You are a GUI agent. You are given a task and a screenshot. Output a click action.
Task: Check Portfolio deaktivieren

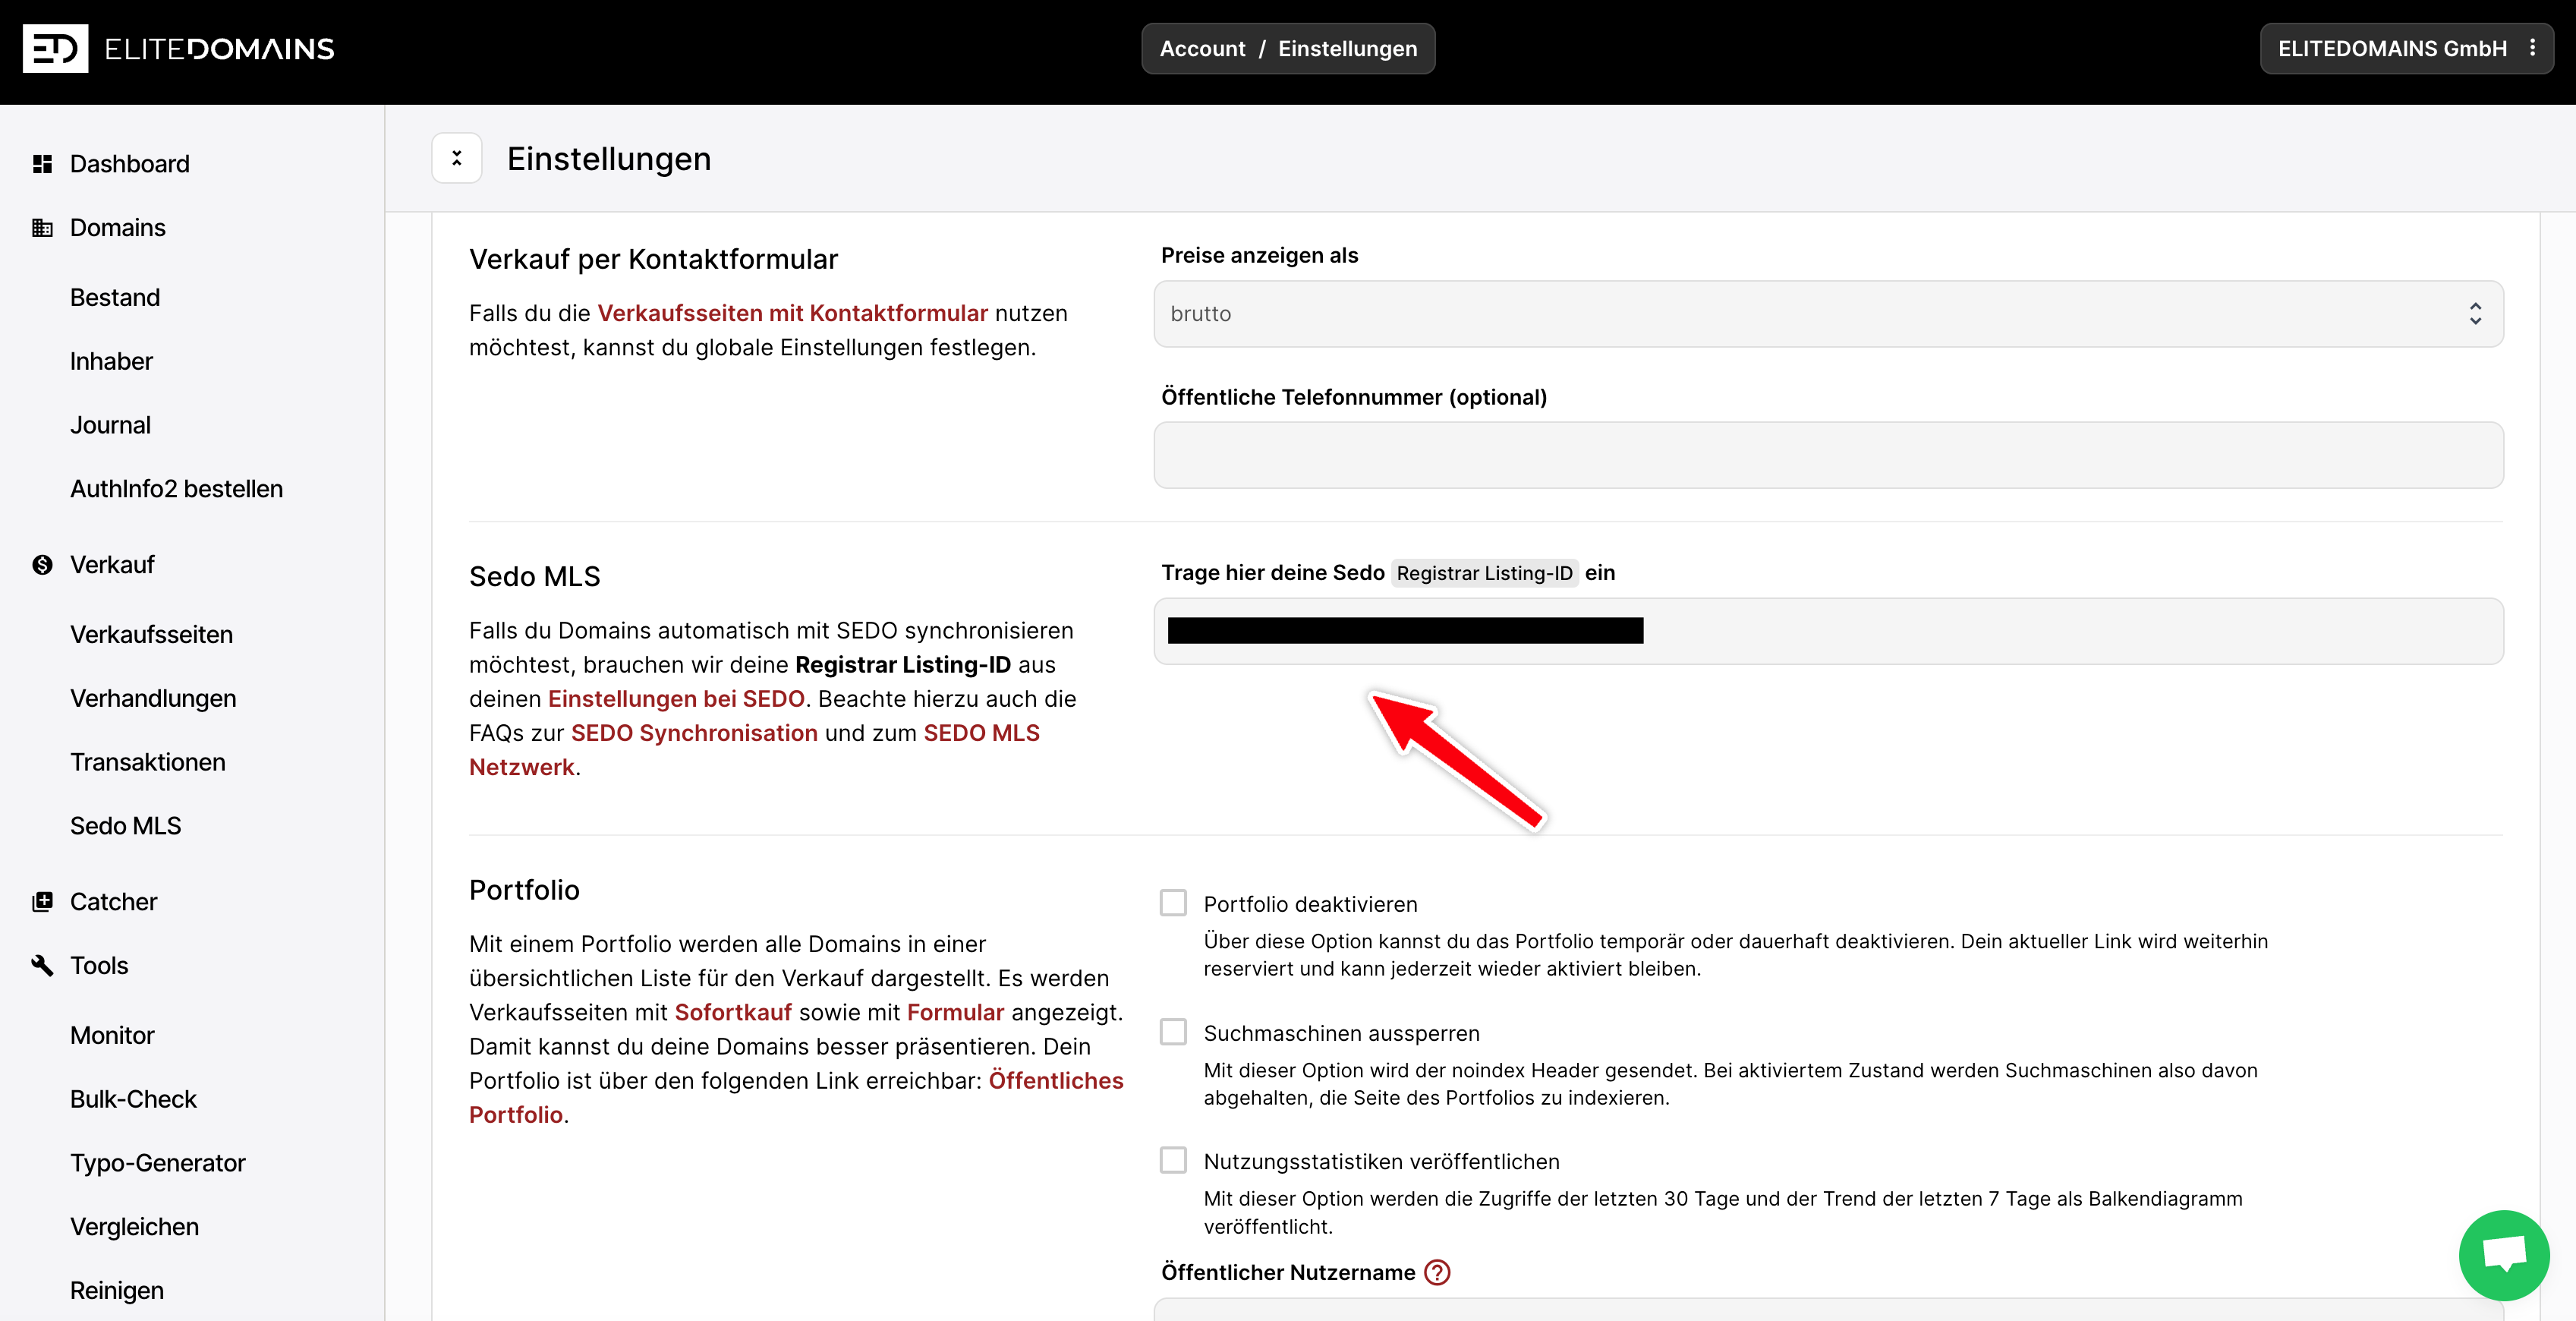click(x=1173, y=903)
